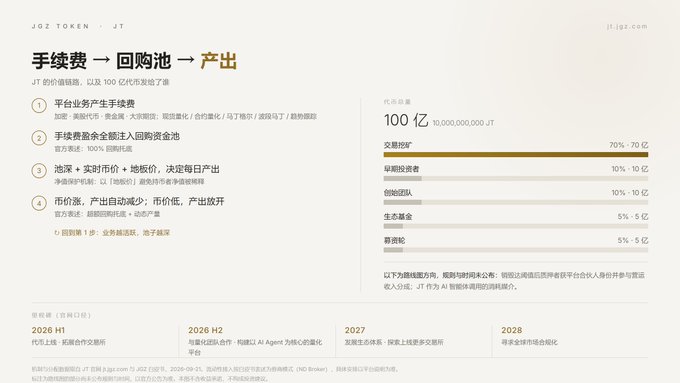Screen dimensions: 680x383
Task: Click the 平台业务产生手续费 heading
Action: pyautogui.click(x=95, y=104)
